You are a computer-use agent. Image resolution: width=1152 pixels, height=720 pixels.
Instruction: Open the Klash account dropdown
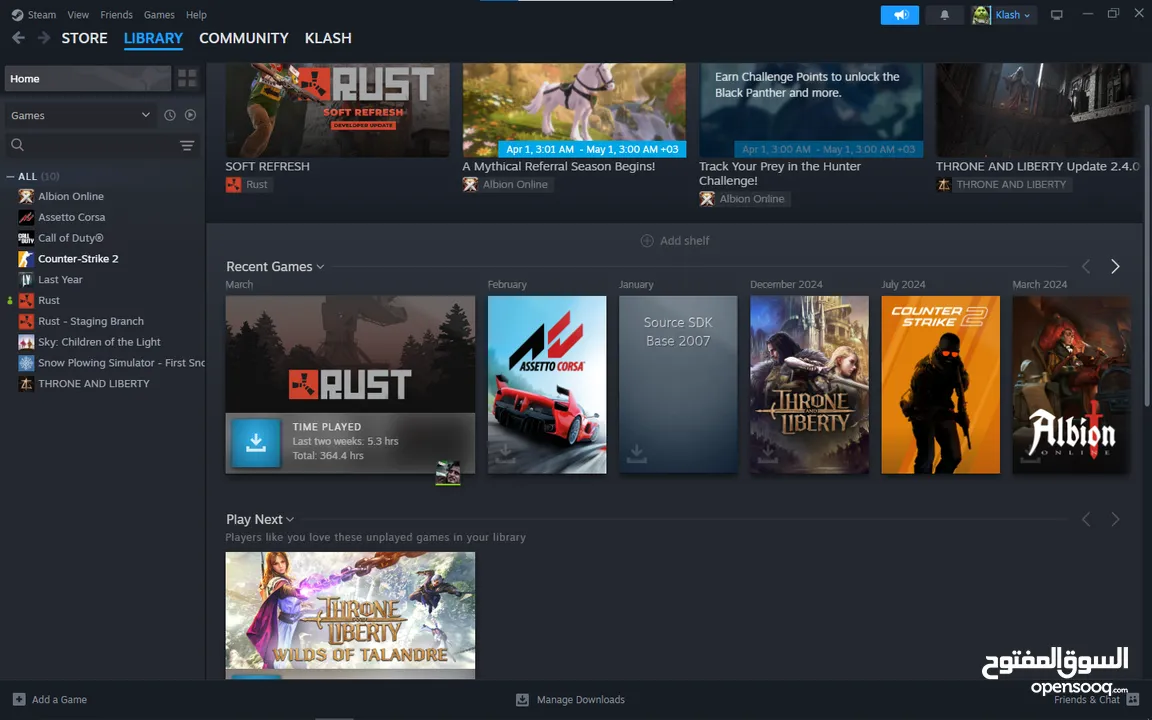pos(1016,15)
